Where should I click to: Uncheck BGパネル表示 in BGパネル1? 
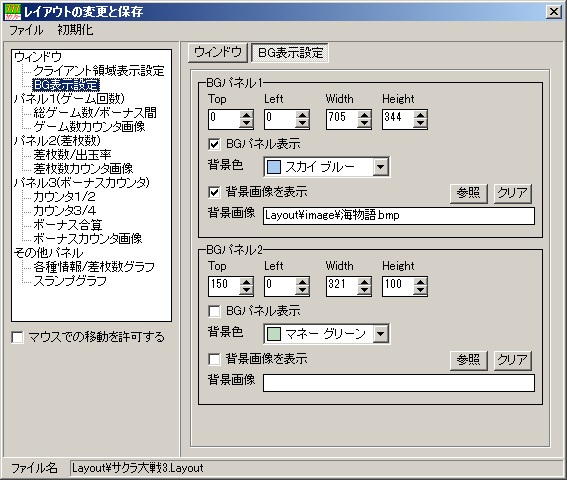[214, 144]
